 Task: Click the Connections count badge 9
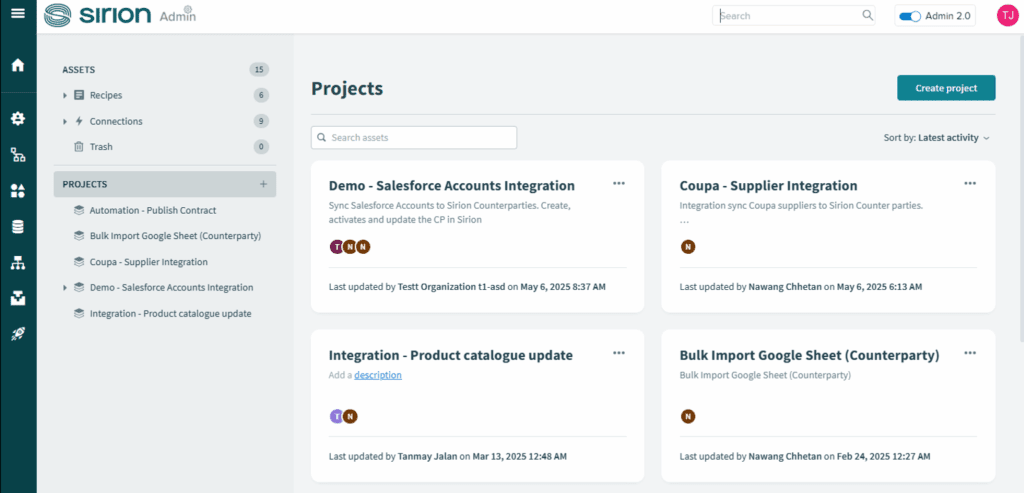coord(261,121)
